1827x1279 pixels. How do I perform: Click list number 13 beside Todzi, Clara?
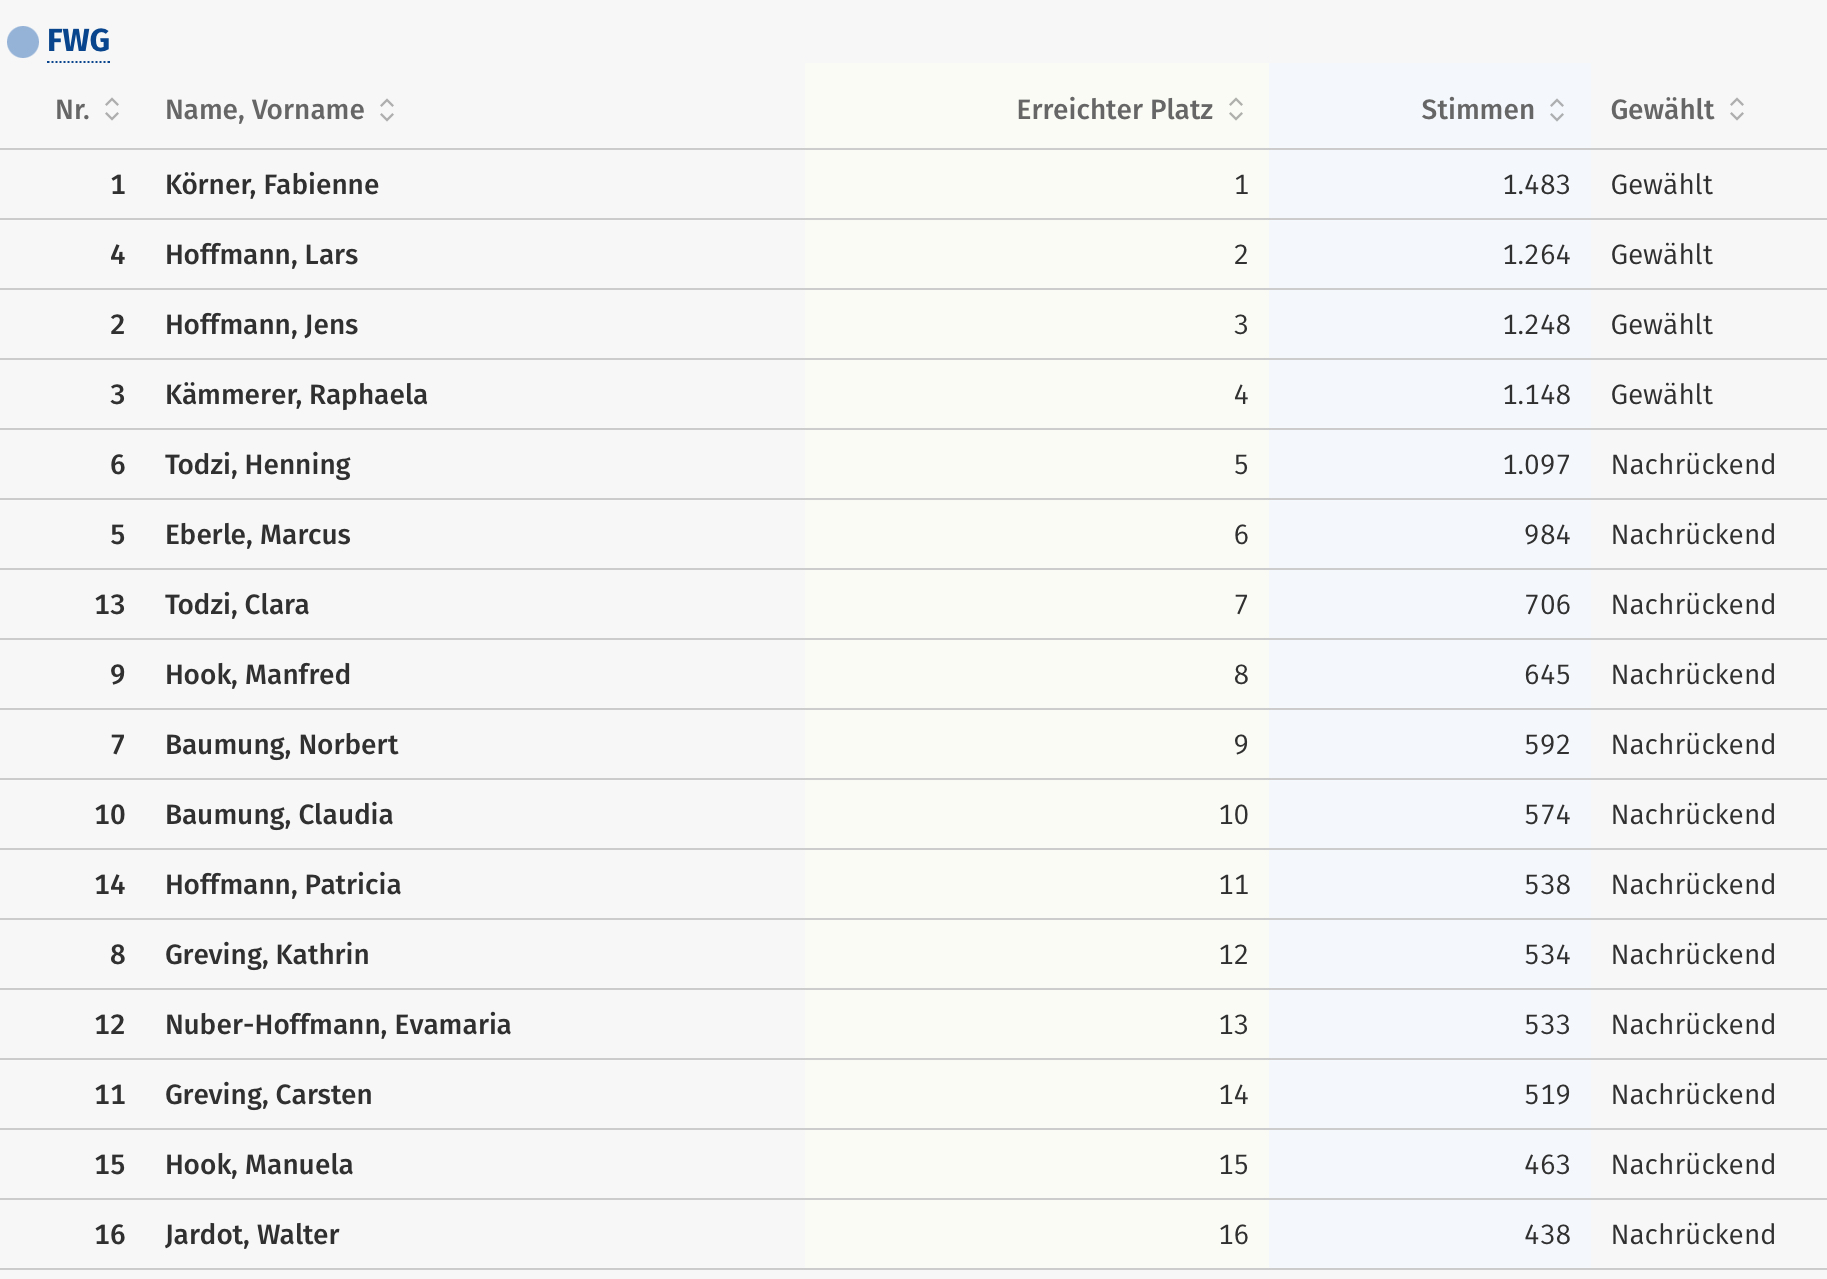coord(110,605)
